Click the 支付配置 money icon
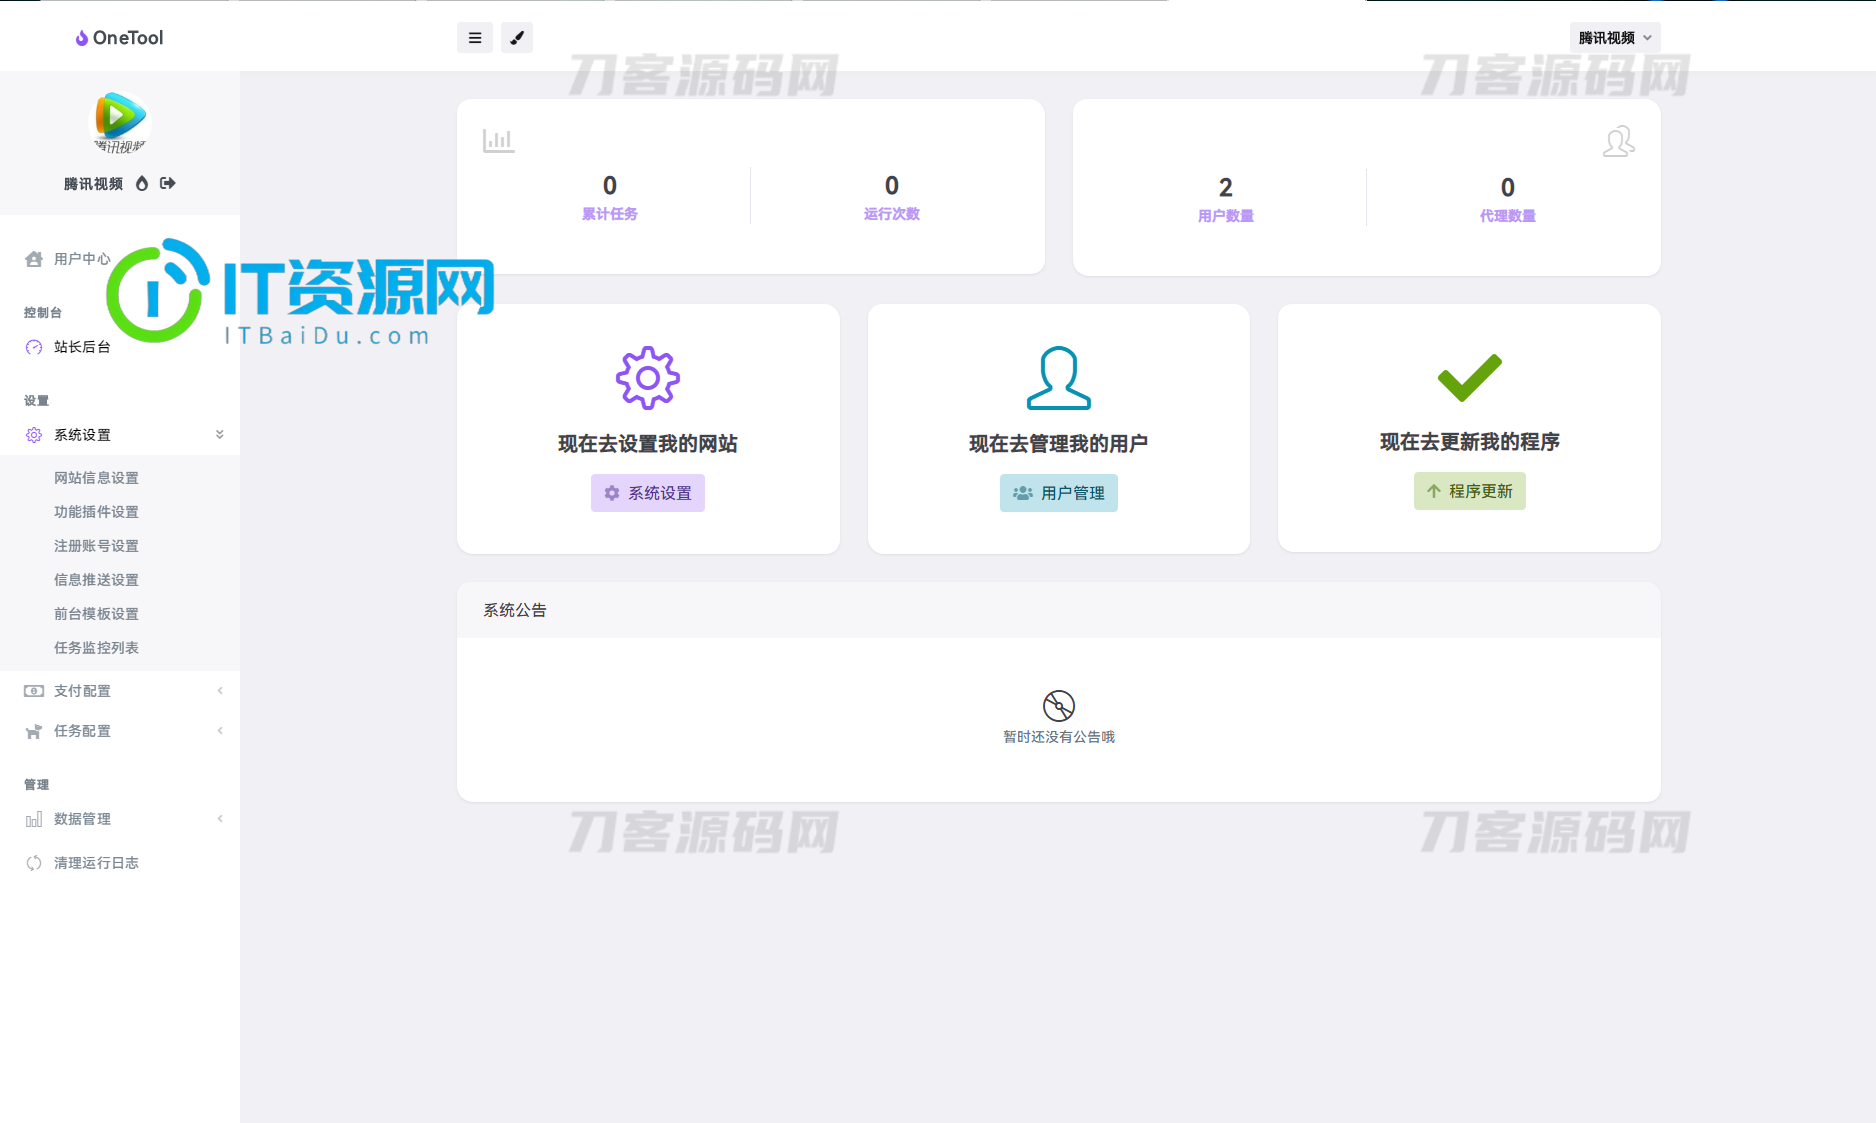The height and width of the screenshot is (1123, 1876). [x=34, y=691]
